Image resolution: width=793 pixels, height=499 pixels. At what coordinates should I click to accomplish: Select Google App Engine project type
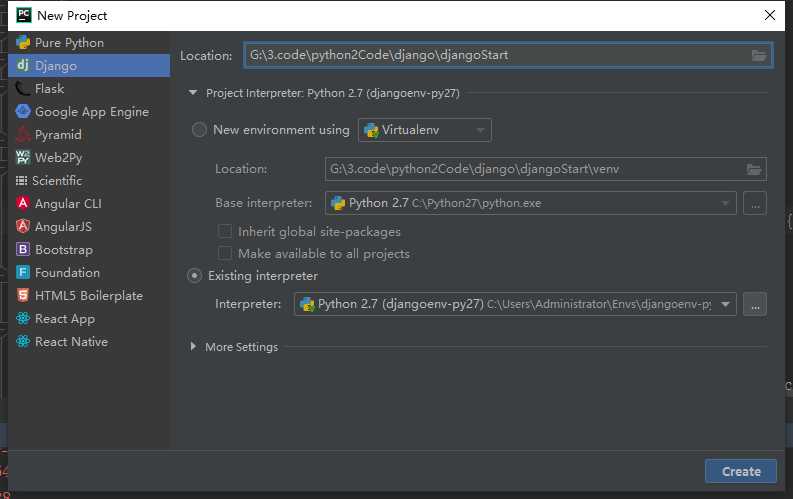coord(92,112)
